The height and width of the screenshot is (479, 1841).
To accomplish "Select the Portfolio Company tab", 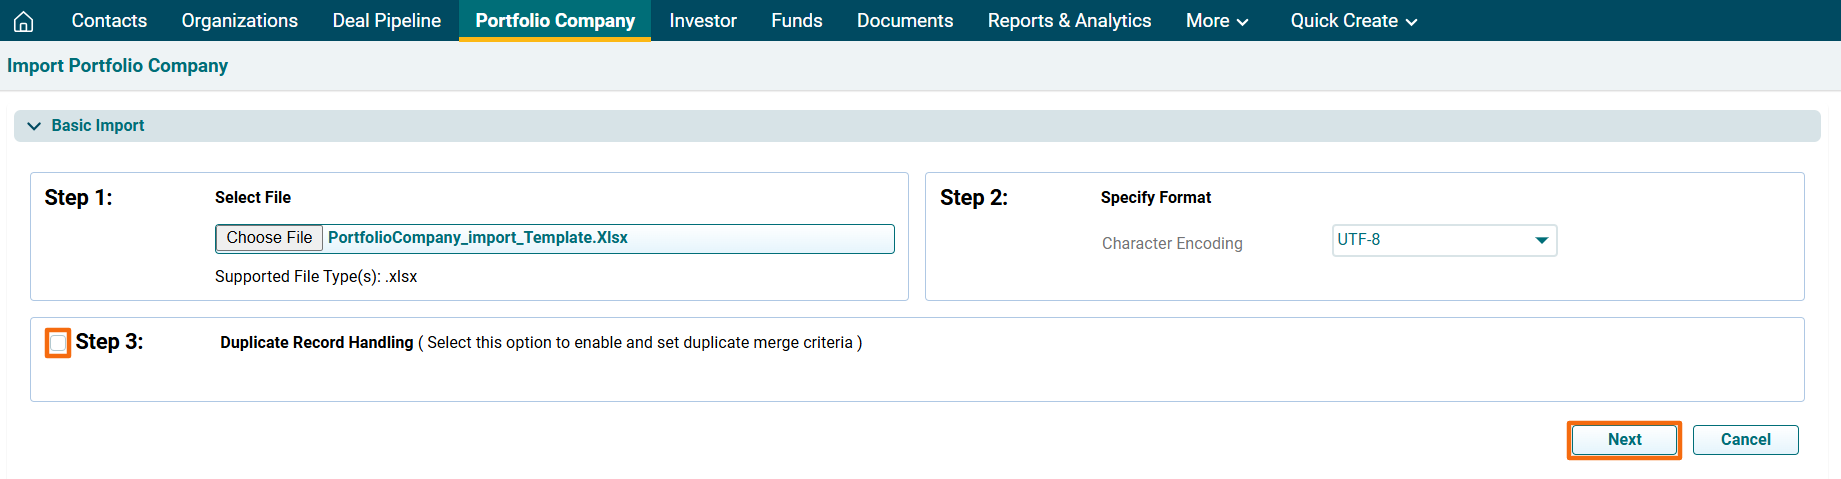I will coord(555,21).
